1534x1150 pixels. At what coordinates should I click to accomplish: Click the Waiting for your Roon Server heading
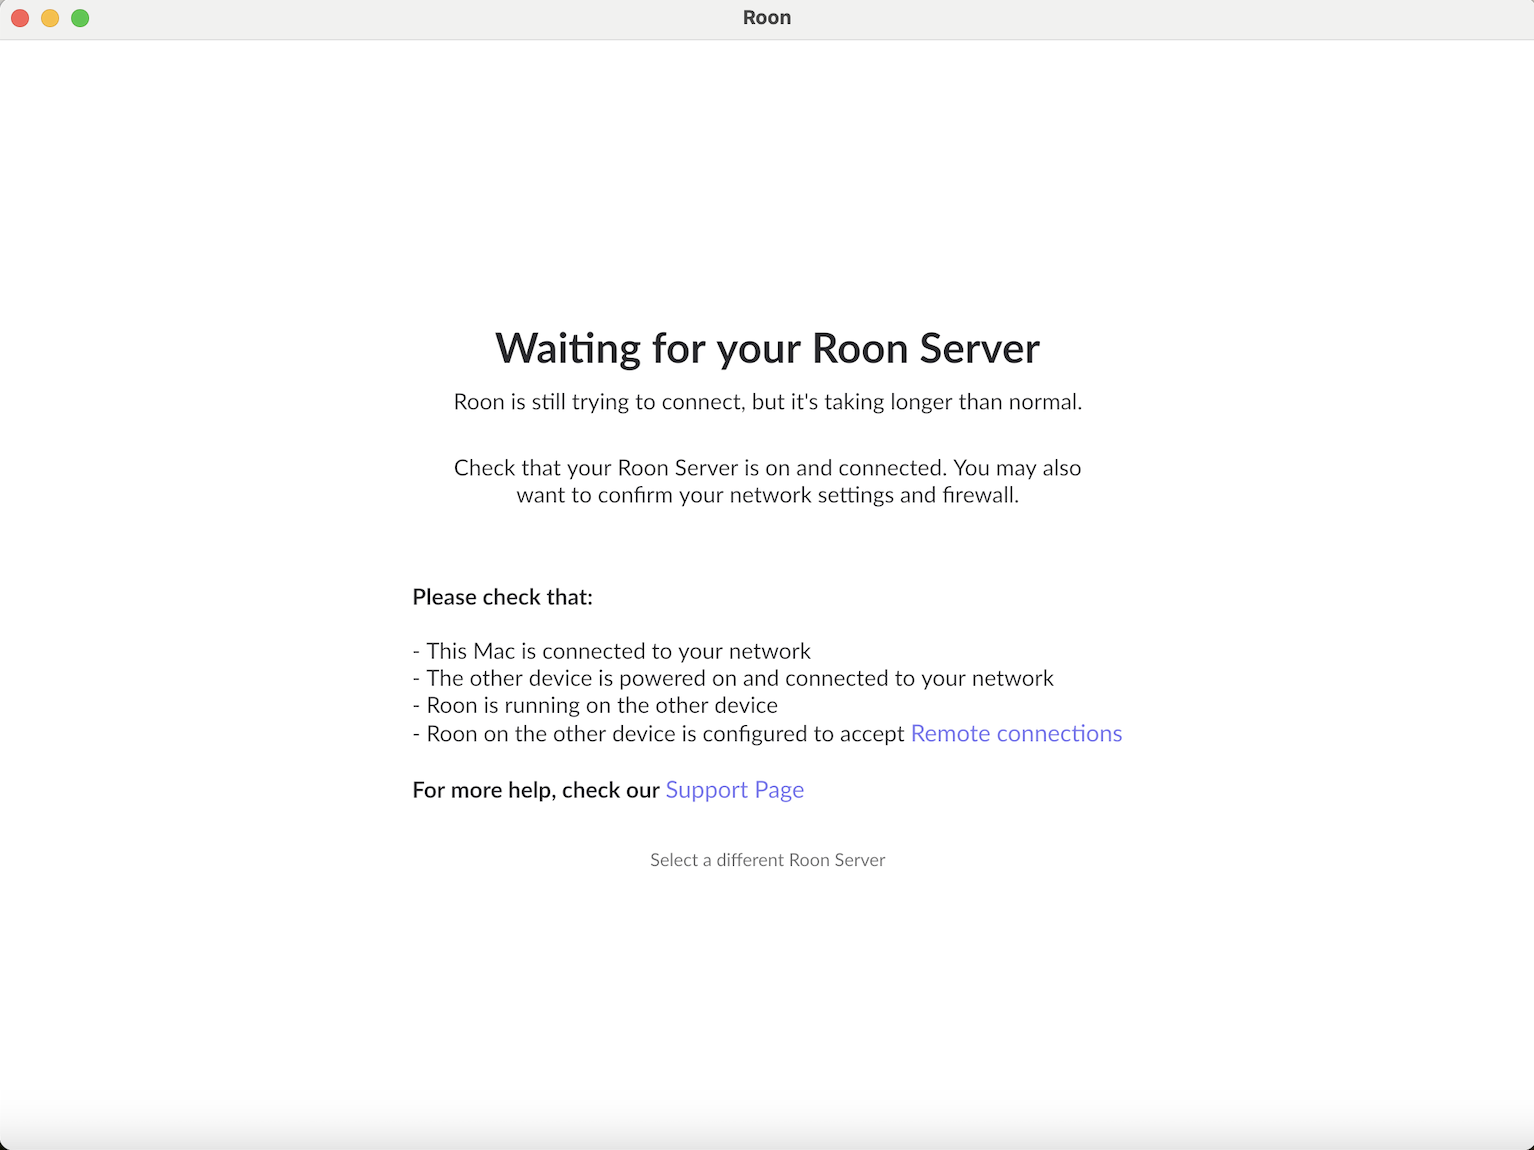[767, 349]
